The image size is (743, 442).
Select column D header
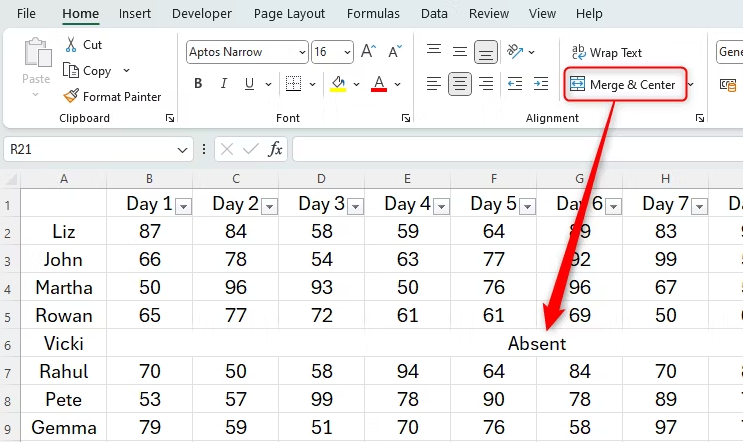pos(321,179)
